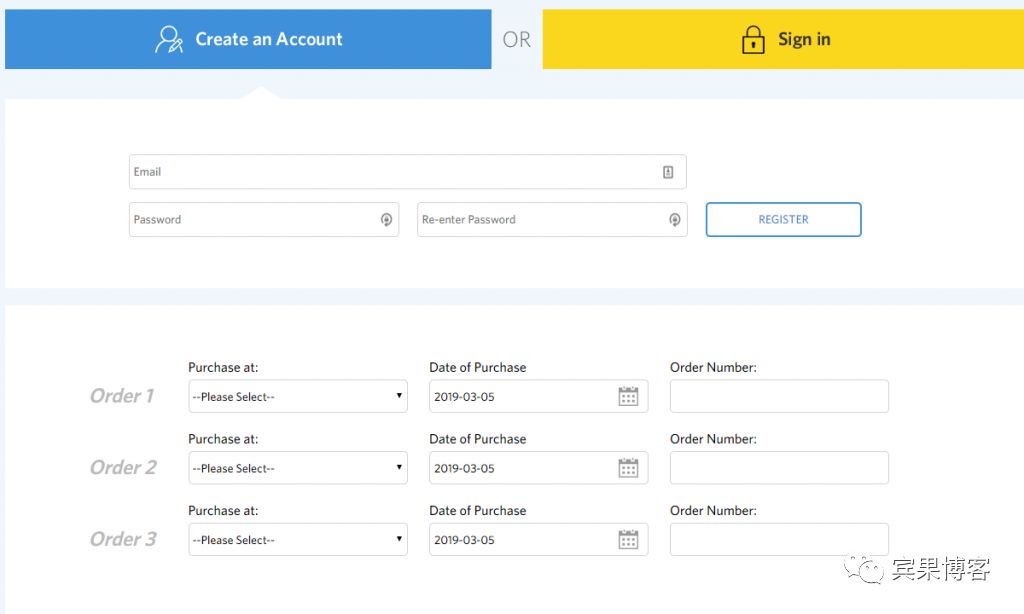Screen dimensions: 1024x614
Task: Click the Order 2 Date of Purchase field
Action: 520,468
